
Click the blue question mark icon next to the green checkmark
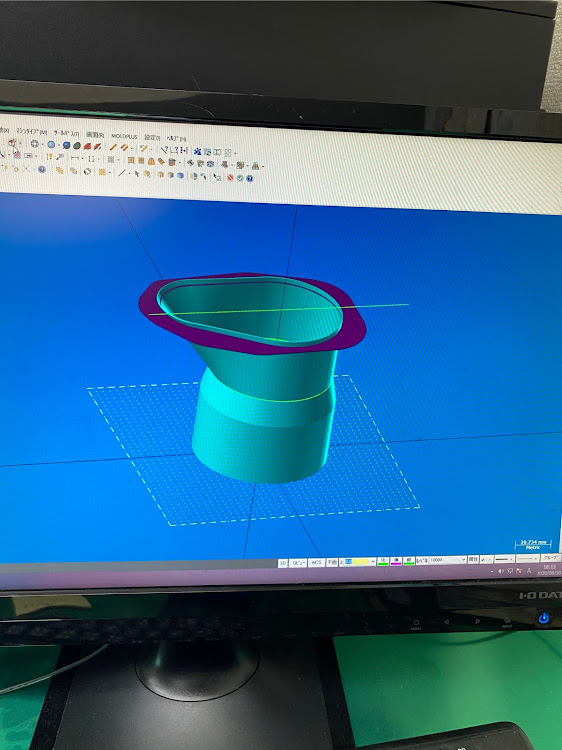click(x=250, y=178)
